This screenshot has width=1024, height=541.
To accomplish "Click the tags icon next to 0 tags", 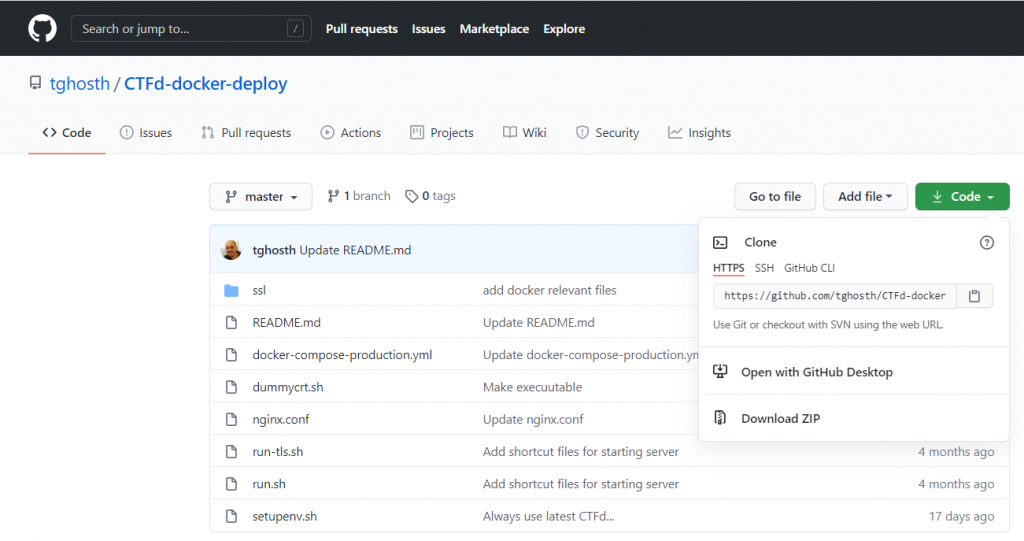I will pyautogui.click(x=411, y=197).
